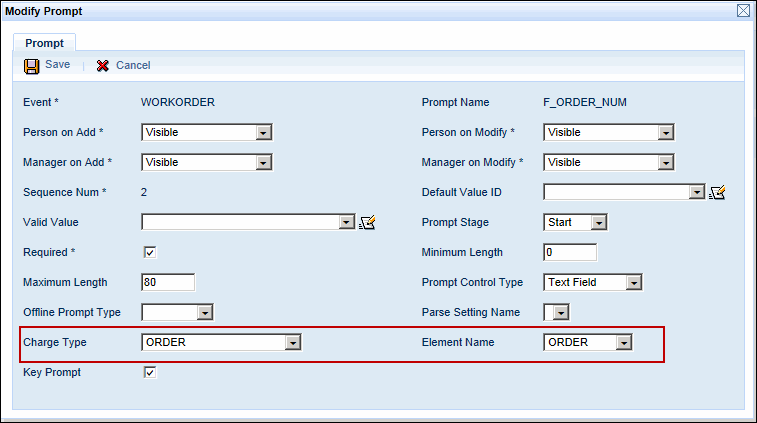The width and height of the screenshot is (757, 423).
Task: Uncheck the Key Prompt checkbox
Action: click(150, 372)
